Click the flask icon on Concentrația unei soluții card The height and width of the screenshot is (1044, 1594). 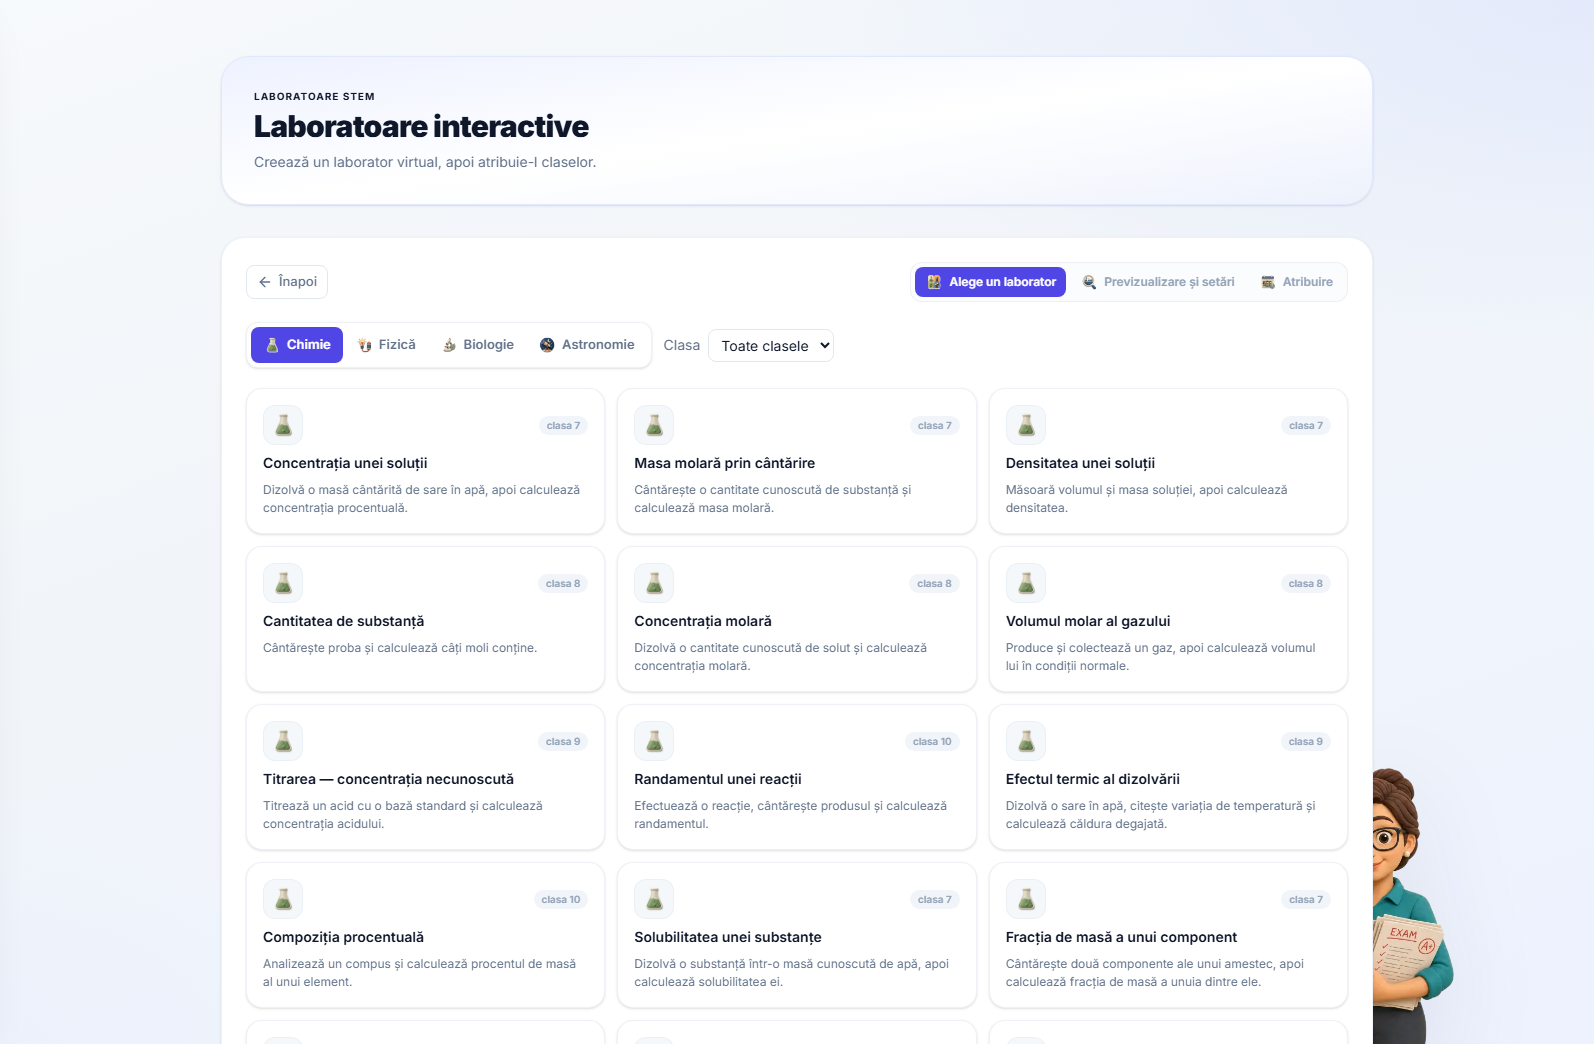(x=283, y=426)
